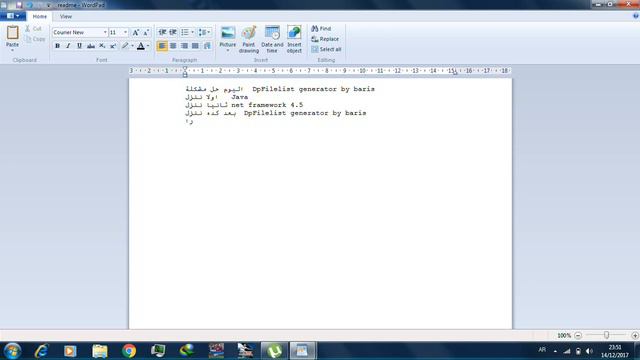
Task: Decrease paragraph indent
Action: click(x=162, y=32)
